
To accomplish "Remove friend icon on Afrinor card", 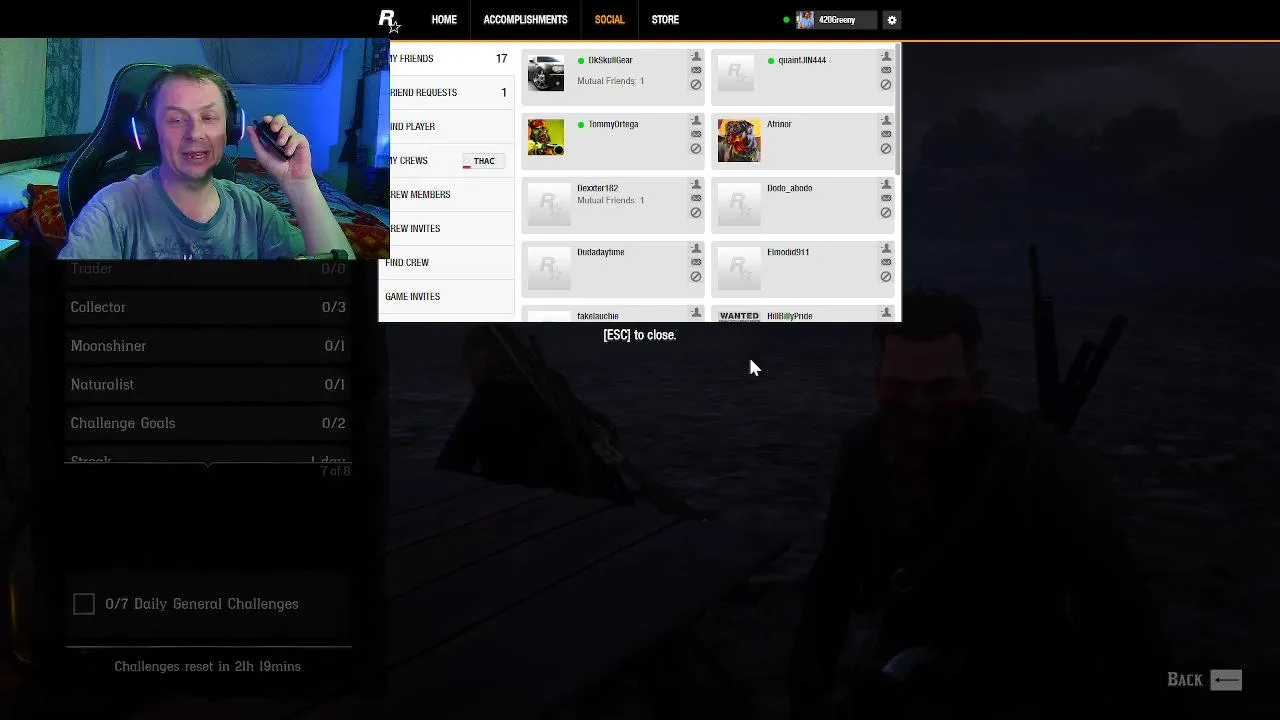I will click(x=886, y=121).
